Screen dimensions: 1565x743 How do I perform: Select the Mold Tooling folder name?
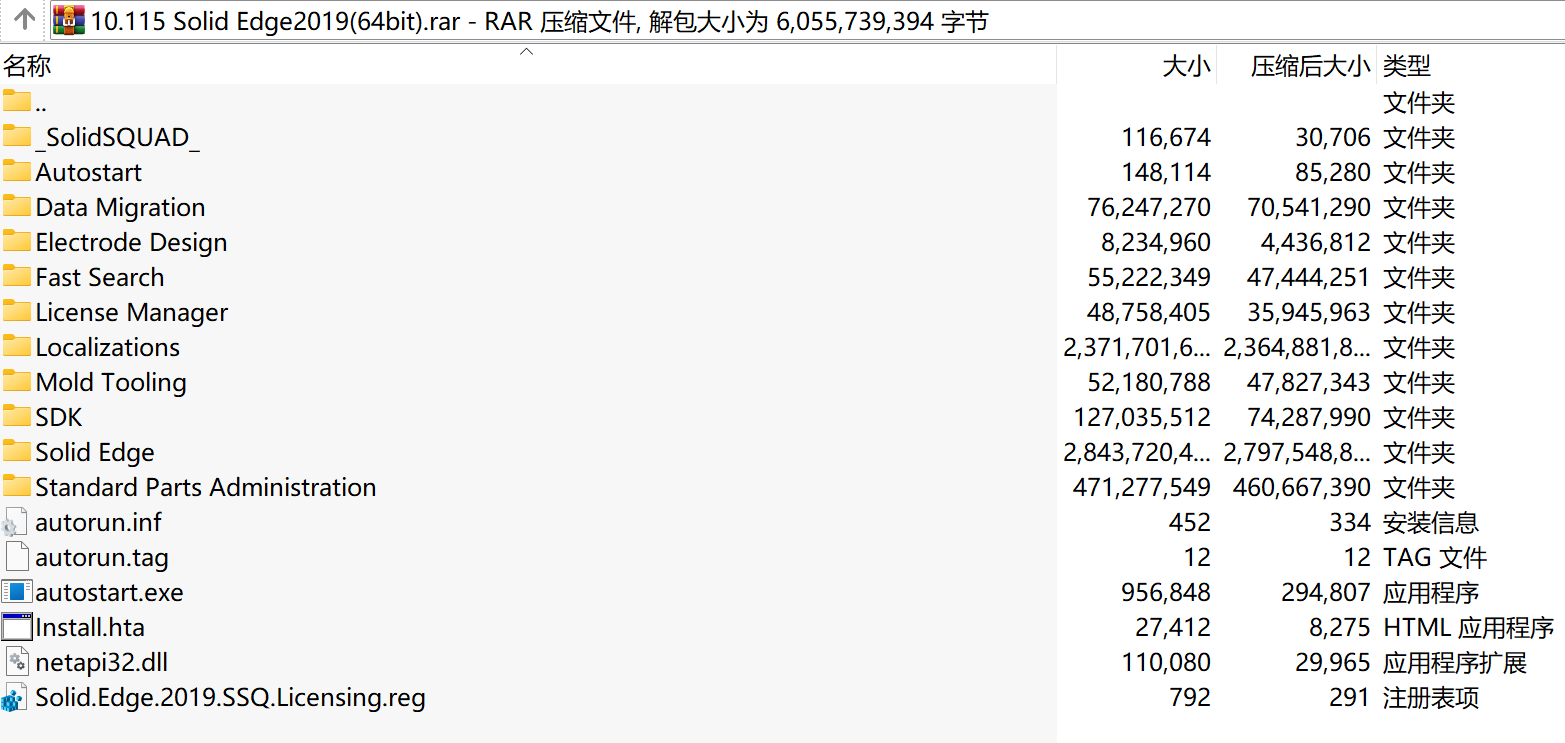coord(111,382)
